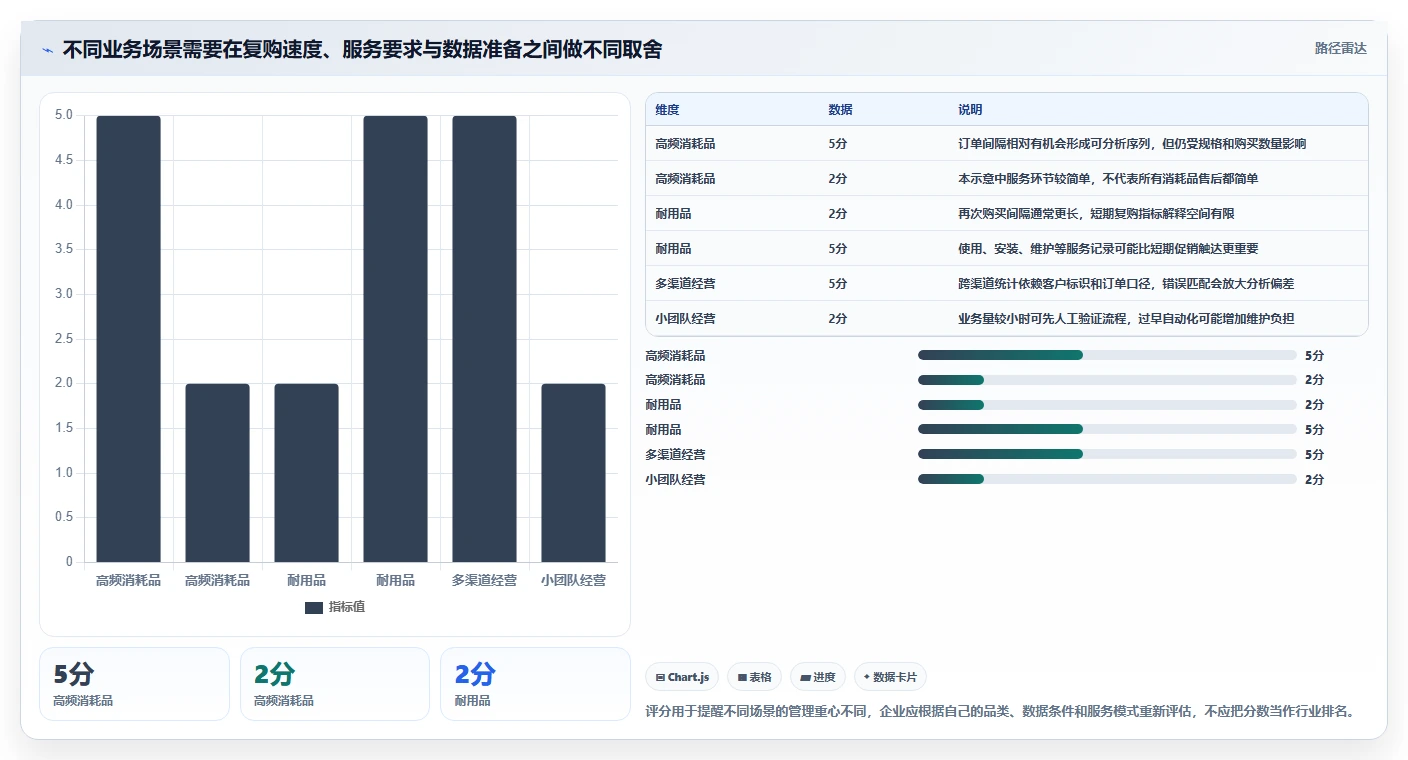The height and width of the screenshot is (760, 1408).
Task: Click the 小团队经营 label on the chart axis
Action: pyautogui.click(x=573, y=580)
